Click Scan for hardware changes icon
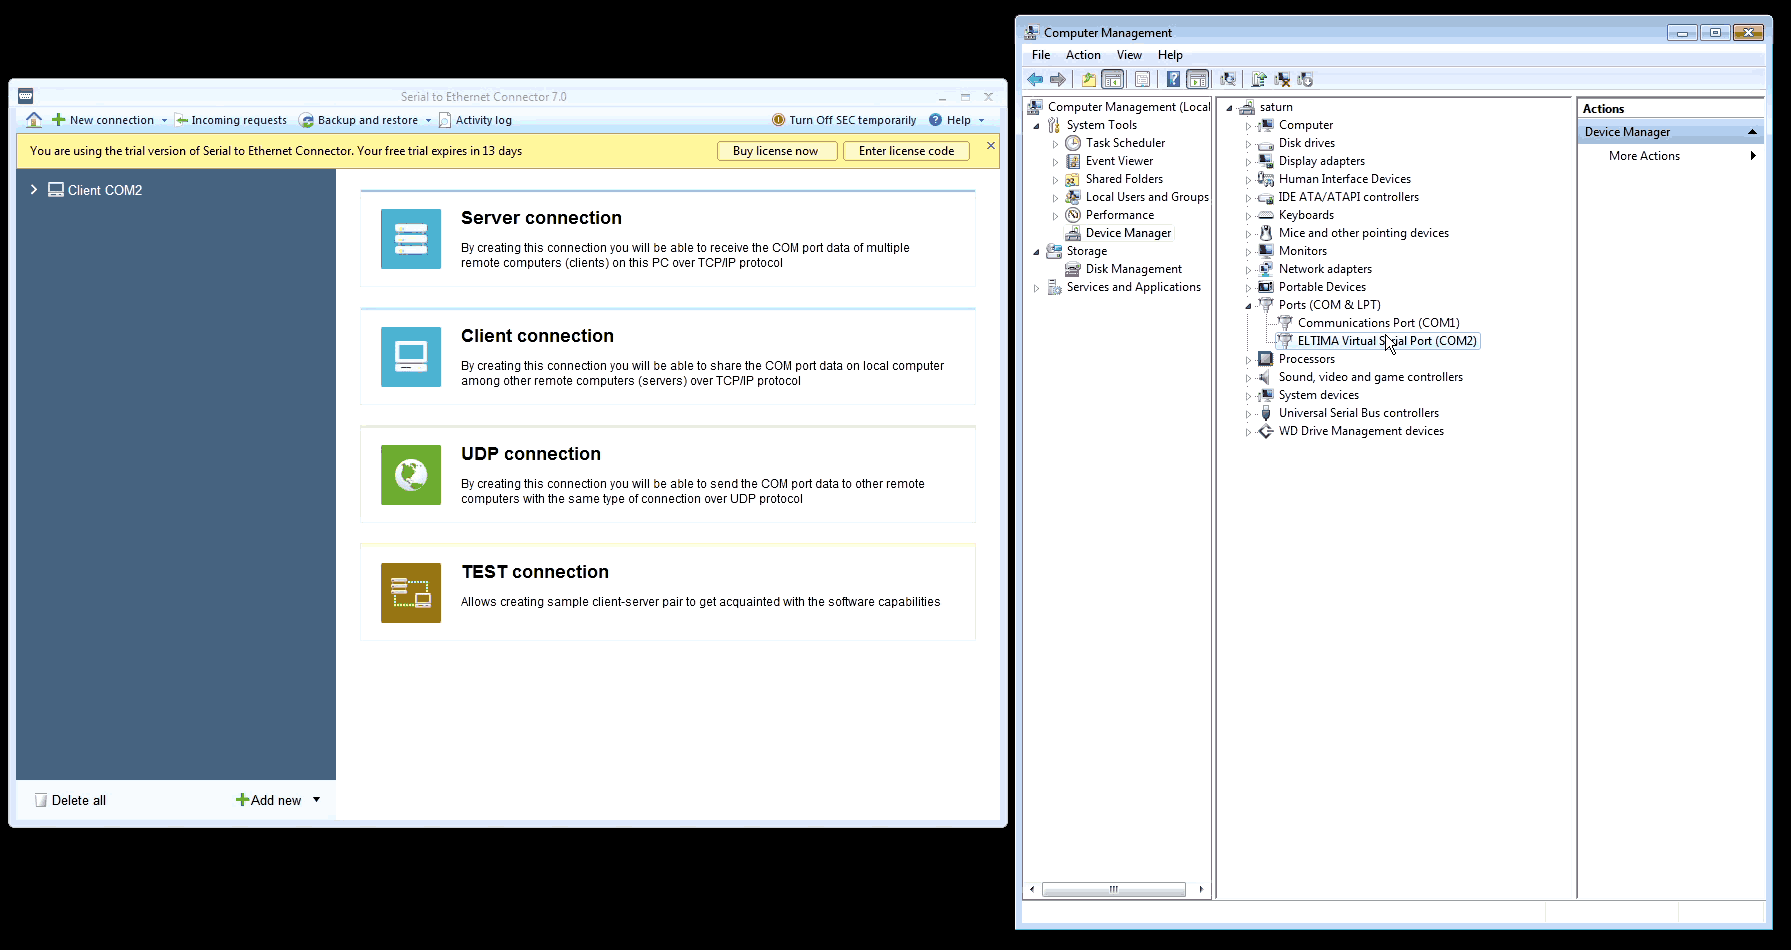Image resolution: width=1791 pixels, height=950 pixels. [x=1228, y=80]
